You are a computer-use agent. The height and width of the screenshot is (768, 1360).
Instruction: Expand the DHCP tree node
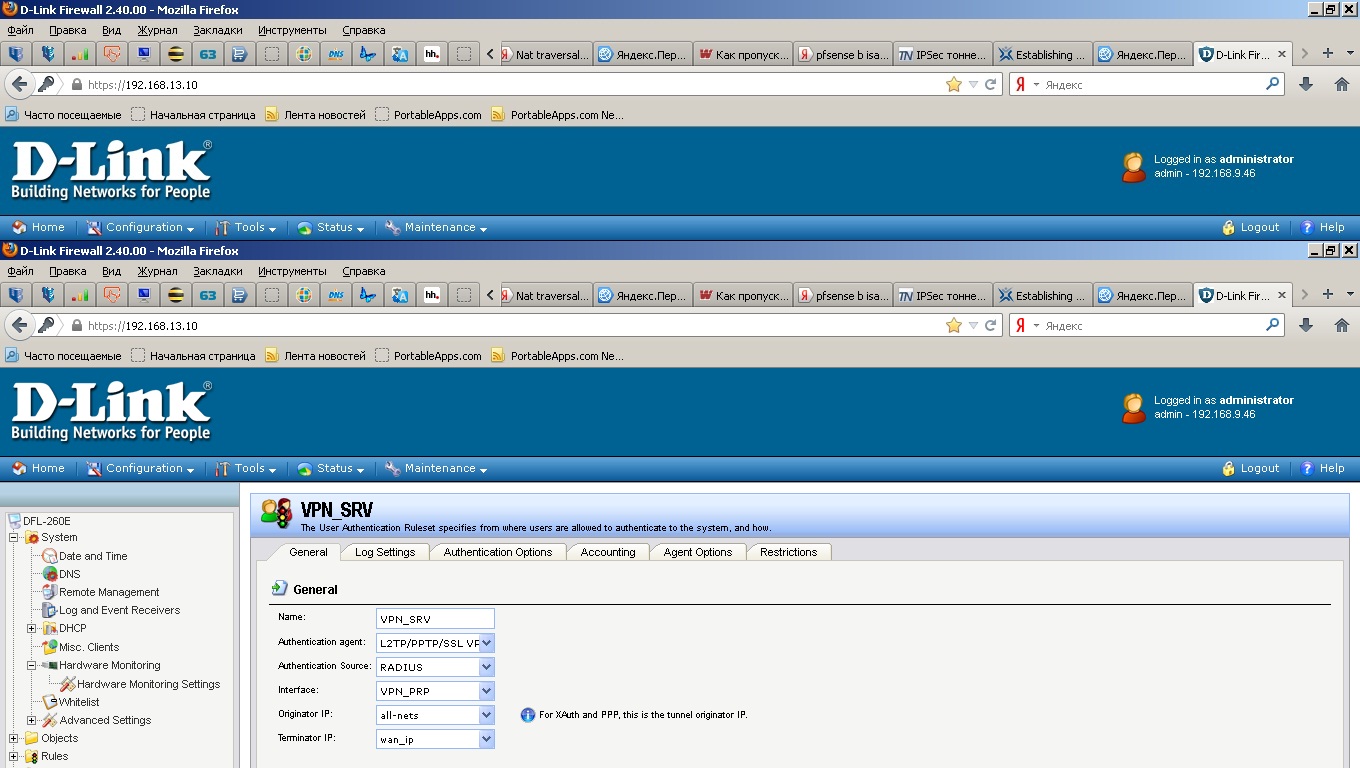click(x=32, y=629)
